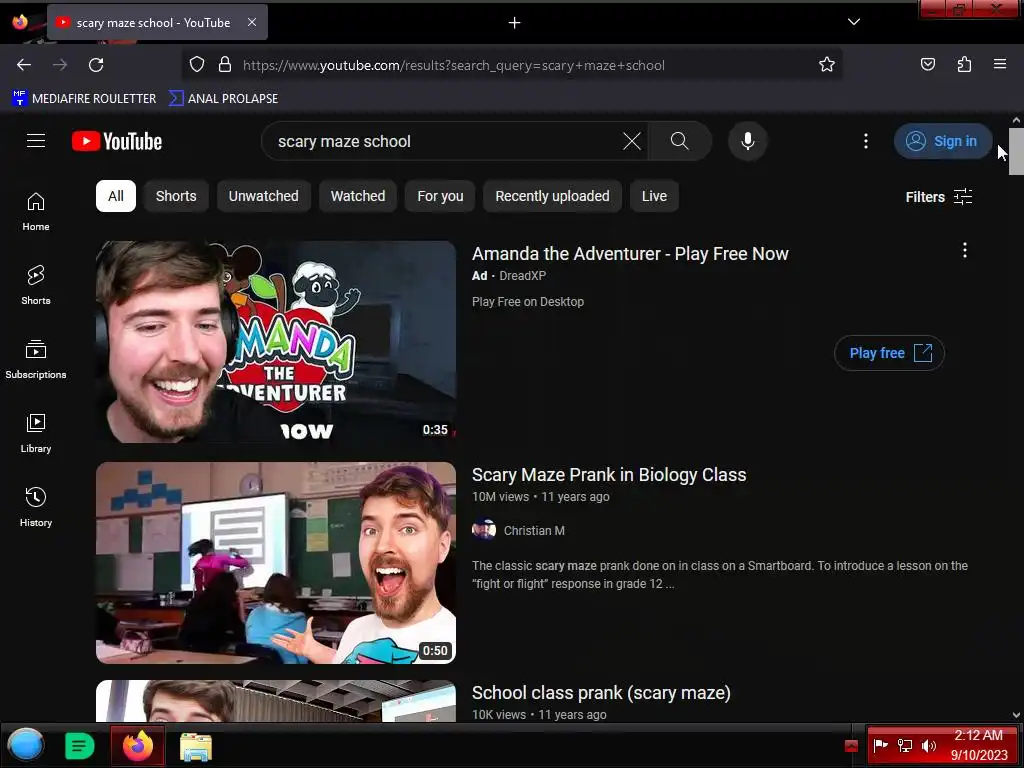Open the Pocket save icon
The width and height of the screenshot is (1024, 768).
928,65
